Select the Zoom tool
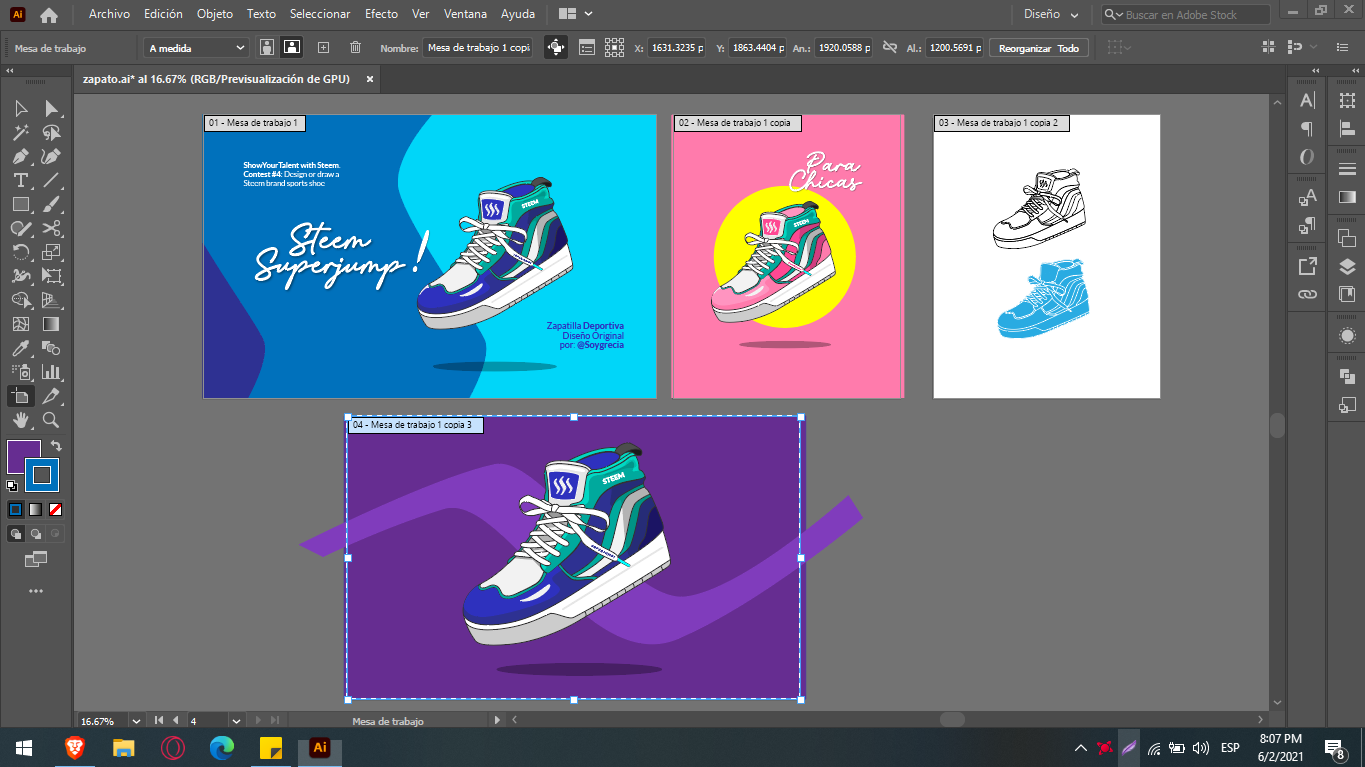The width and height of the screenshot is (1365, 767). click(x=51, y=420)
